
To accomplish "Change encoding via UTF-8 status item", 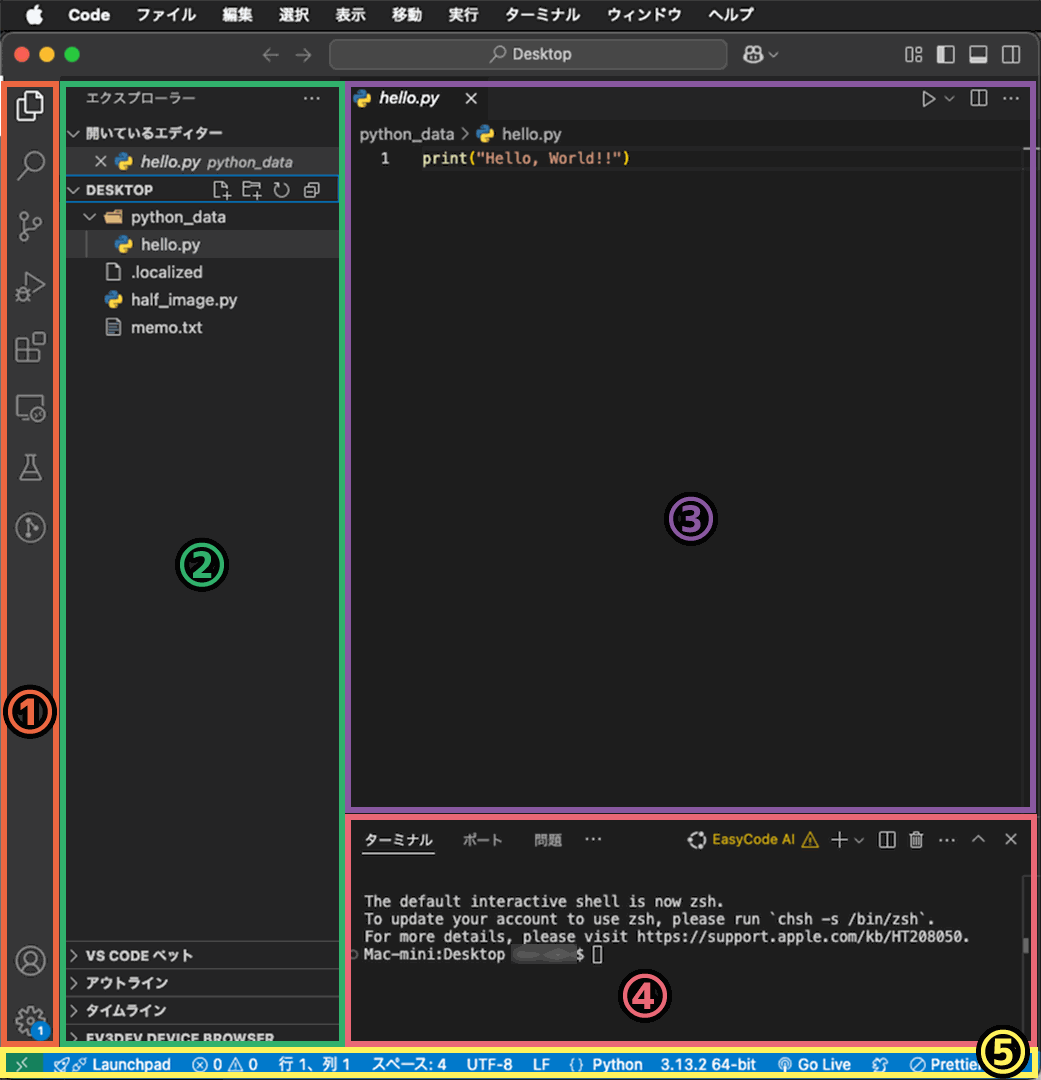I will click(489, 1064).
